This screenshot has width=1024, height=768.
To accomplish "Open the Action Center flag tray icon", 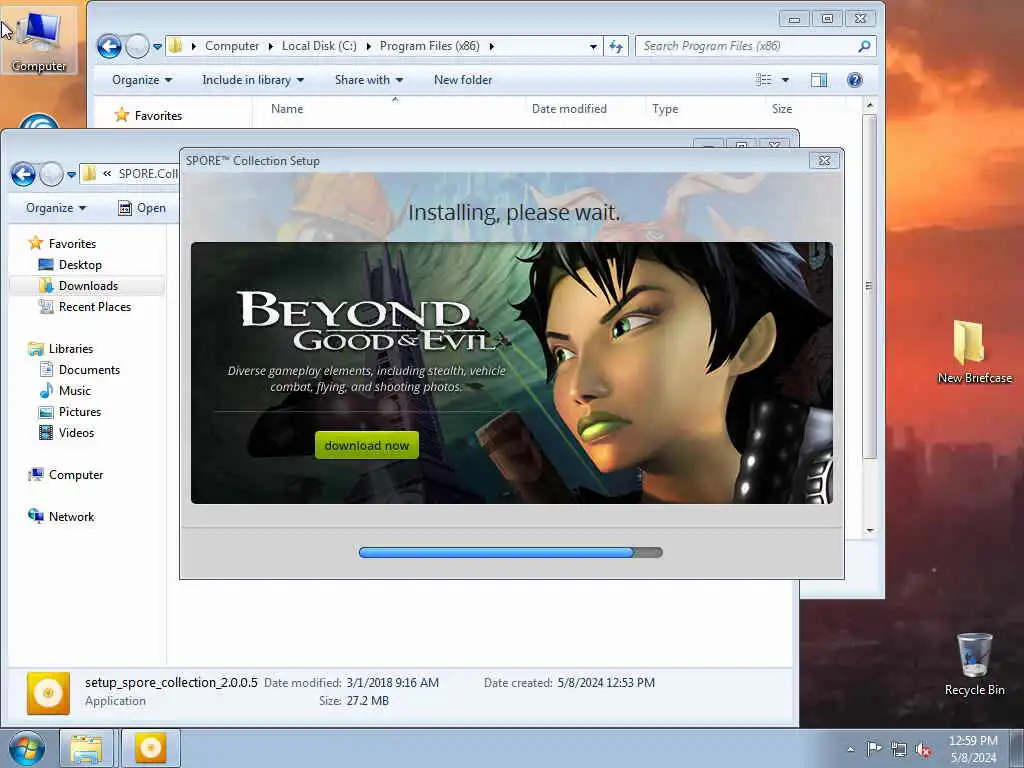I will point(874,748).
